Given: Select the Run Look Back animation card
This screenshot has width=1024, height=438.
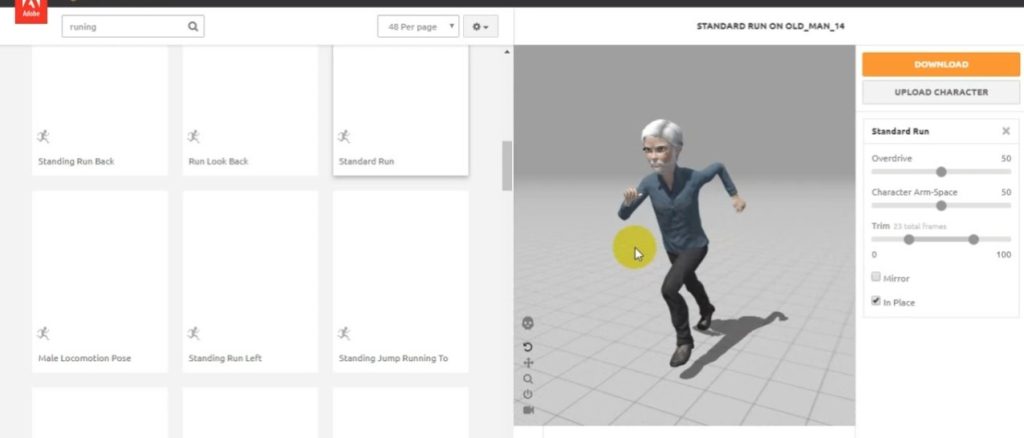Looking at the screenshot, I should point(250,110).
